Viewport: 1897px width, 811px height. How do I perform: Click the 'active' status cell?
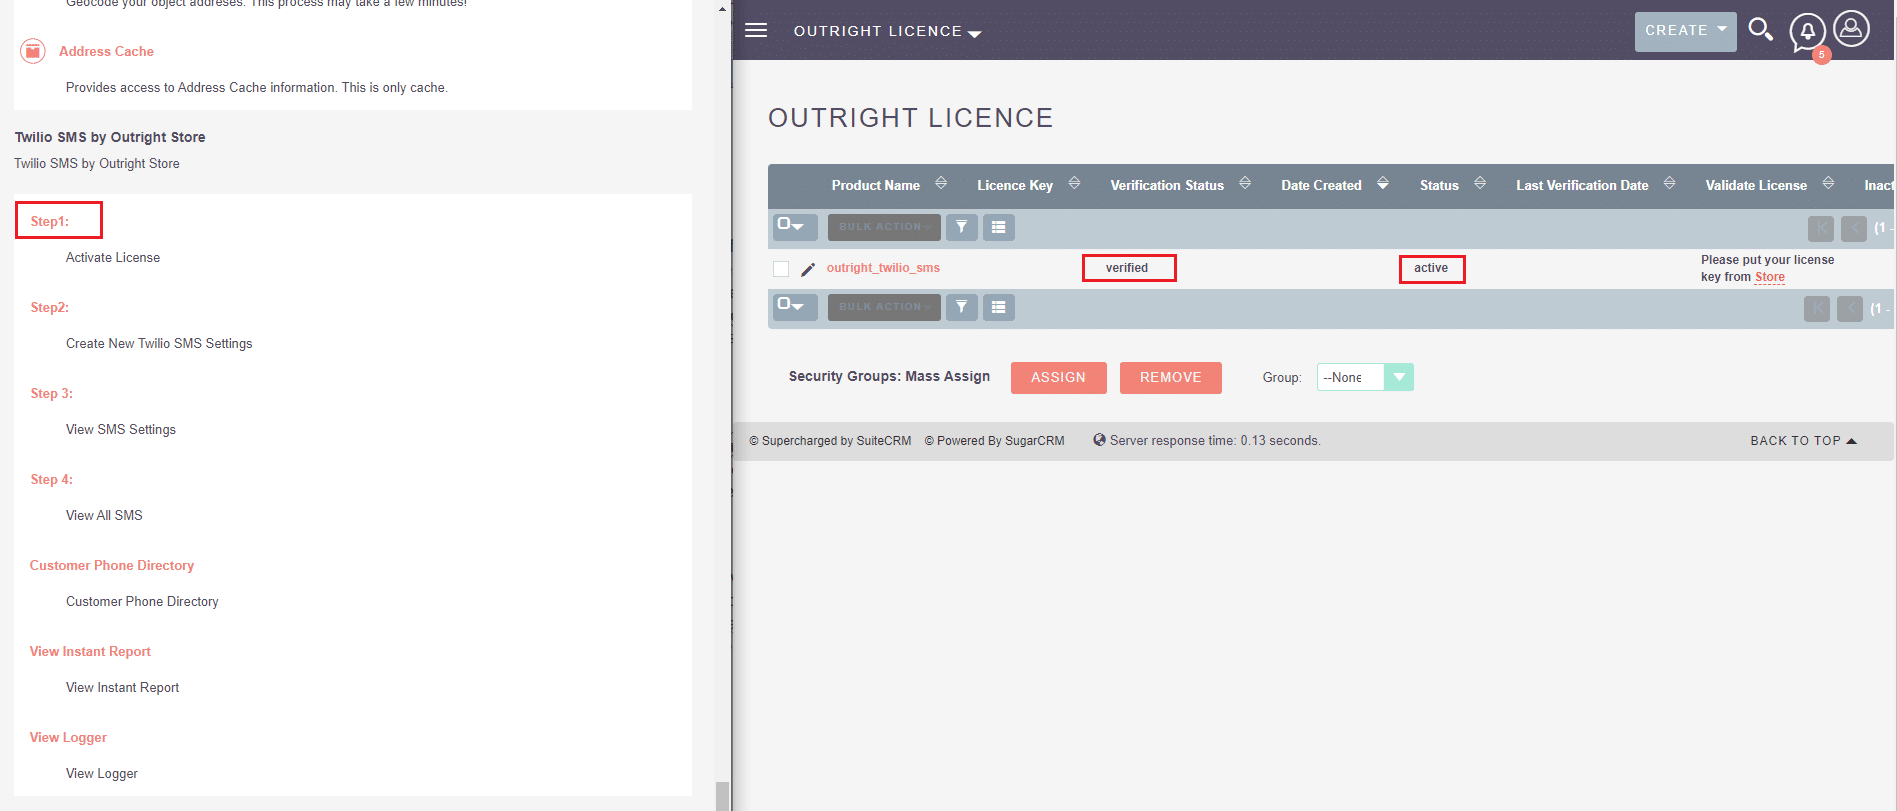[1431, 268]
